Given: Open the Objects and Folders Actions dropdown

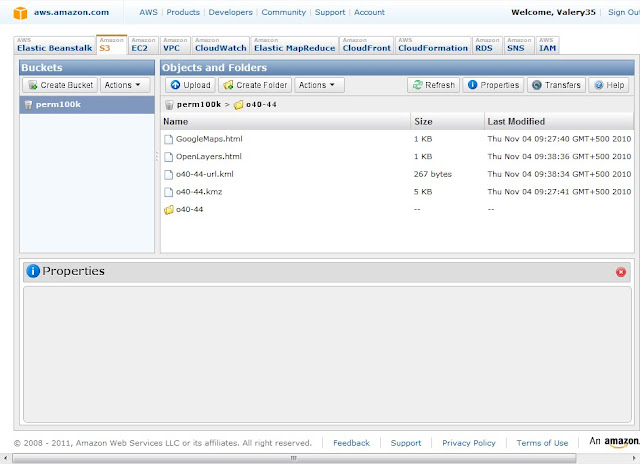Looking at the screenshot, I should click(320, 85).
